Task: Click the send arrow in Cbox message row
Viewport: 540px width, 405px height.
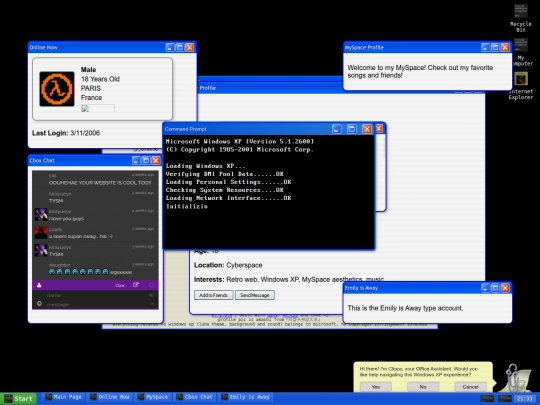Action: (x=152, y=304)
